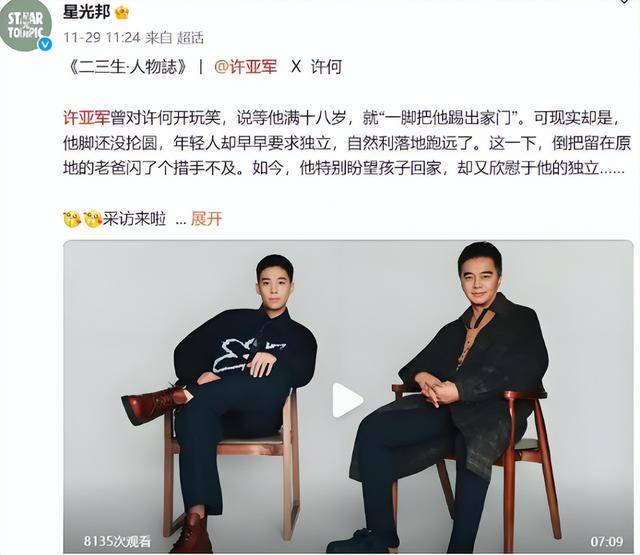Open the 超话 source link
640x555 pixels.
[190, 38]
